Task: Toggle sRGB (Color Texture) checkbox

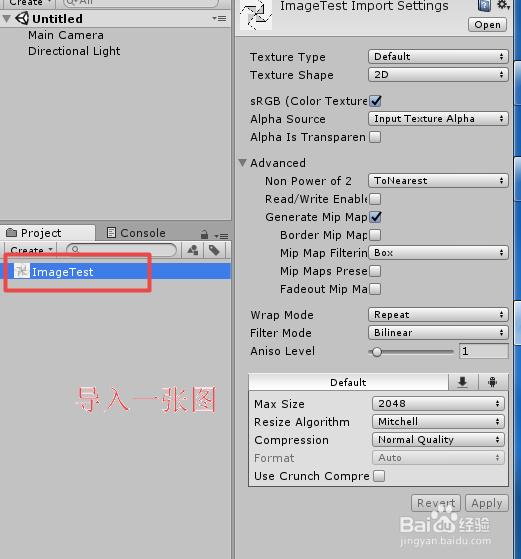Action: coord(375,101)
